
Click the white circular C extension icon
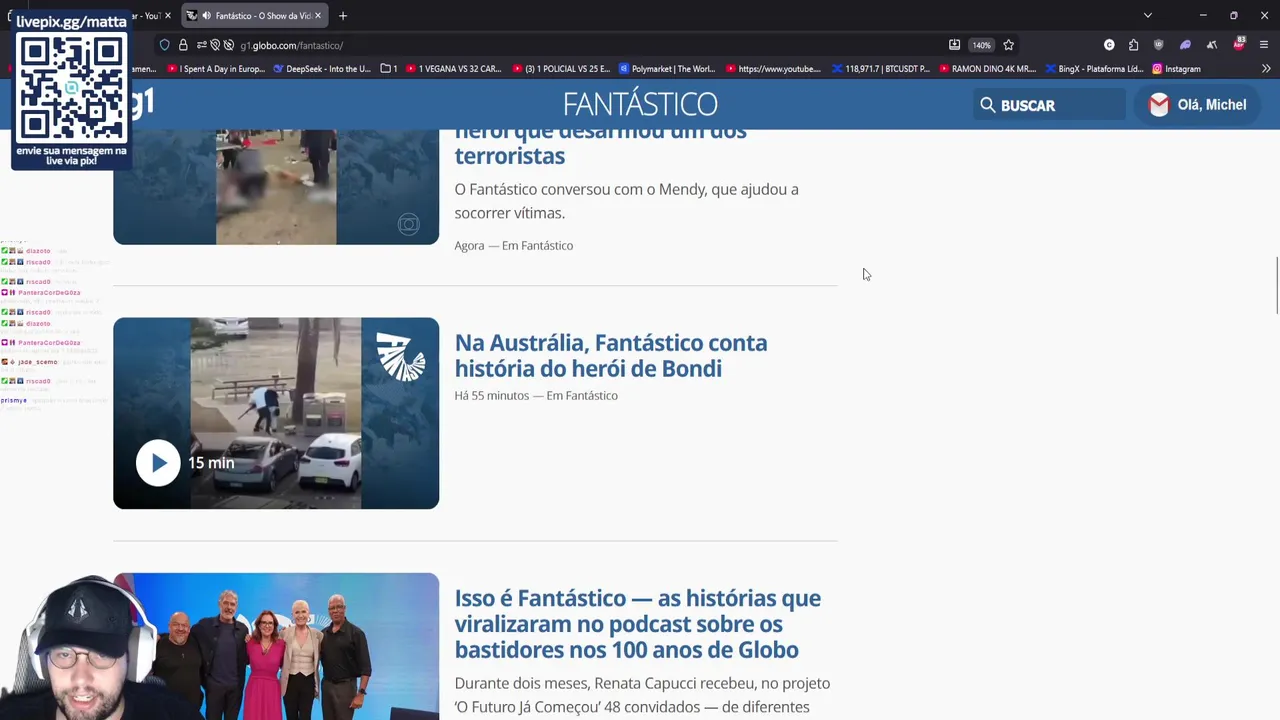click(x=1109, y=45)
